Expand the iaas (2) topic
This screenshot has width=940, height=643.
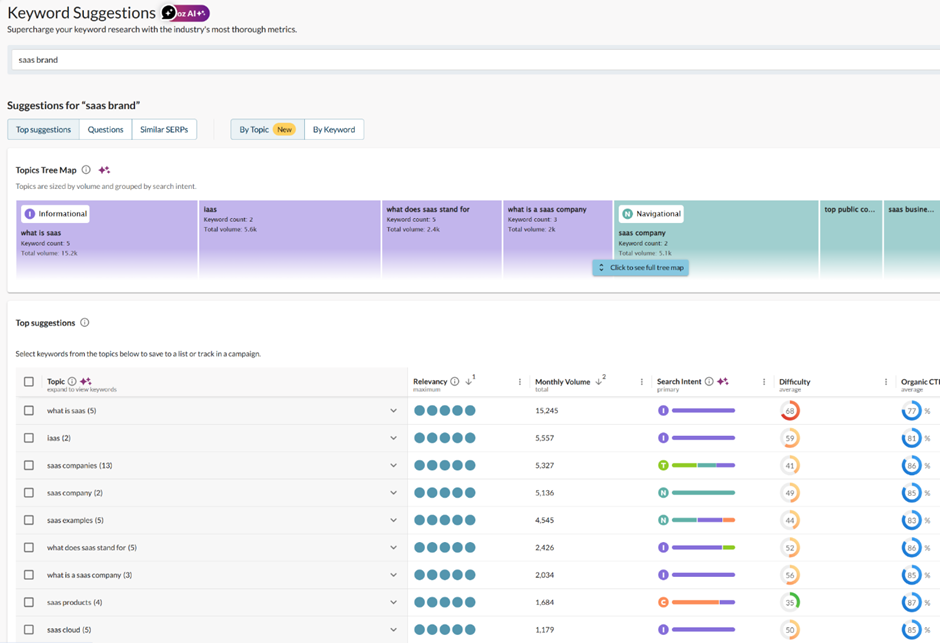pyautogui.click(x=393, y=438)
